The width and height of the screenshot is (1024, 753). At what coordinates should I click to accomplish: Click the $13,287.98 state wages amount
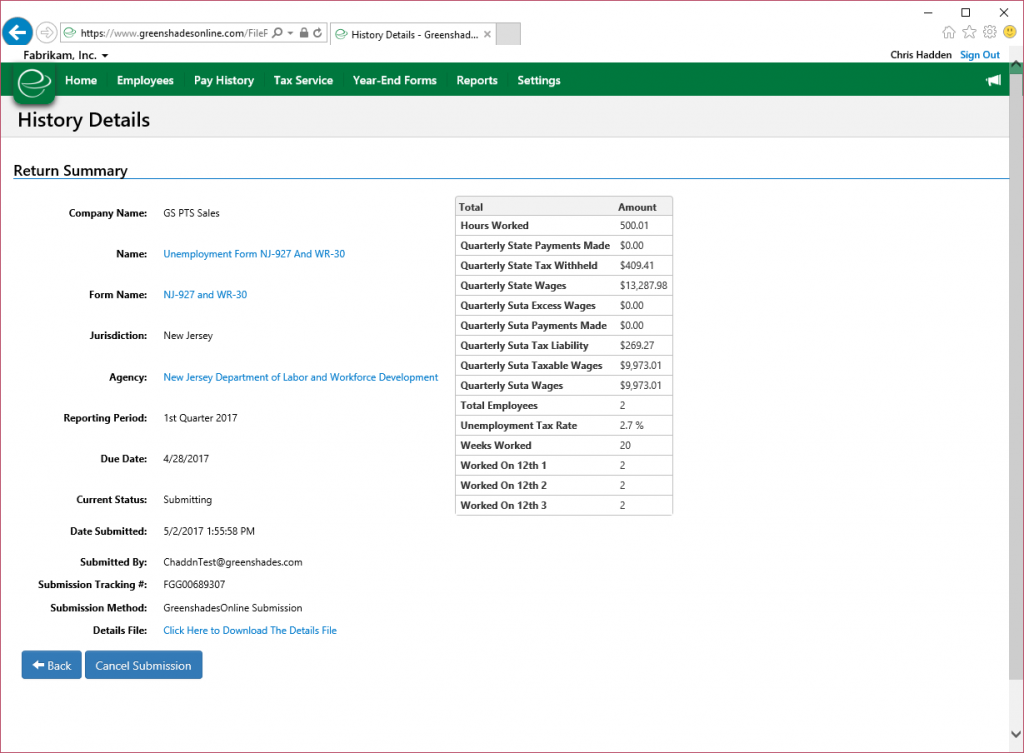click(643, 285)
